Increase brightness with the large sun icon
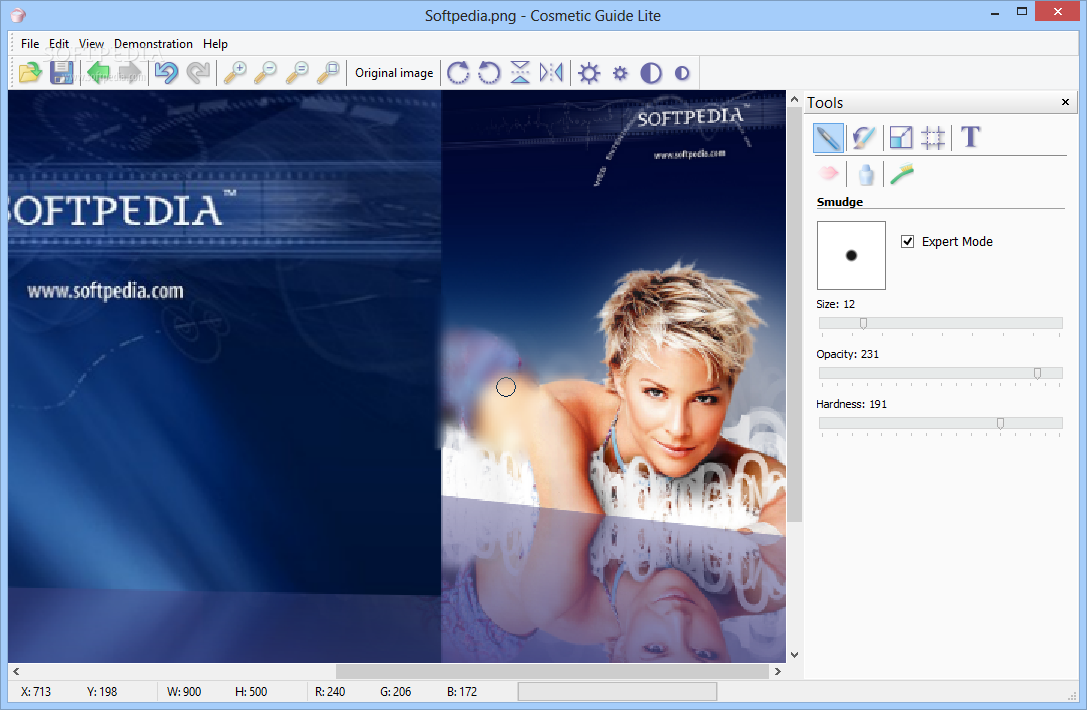This screenshot has height=710, width=1087. (589, 73)
